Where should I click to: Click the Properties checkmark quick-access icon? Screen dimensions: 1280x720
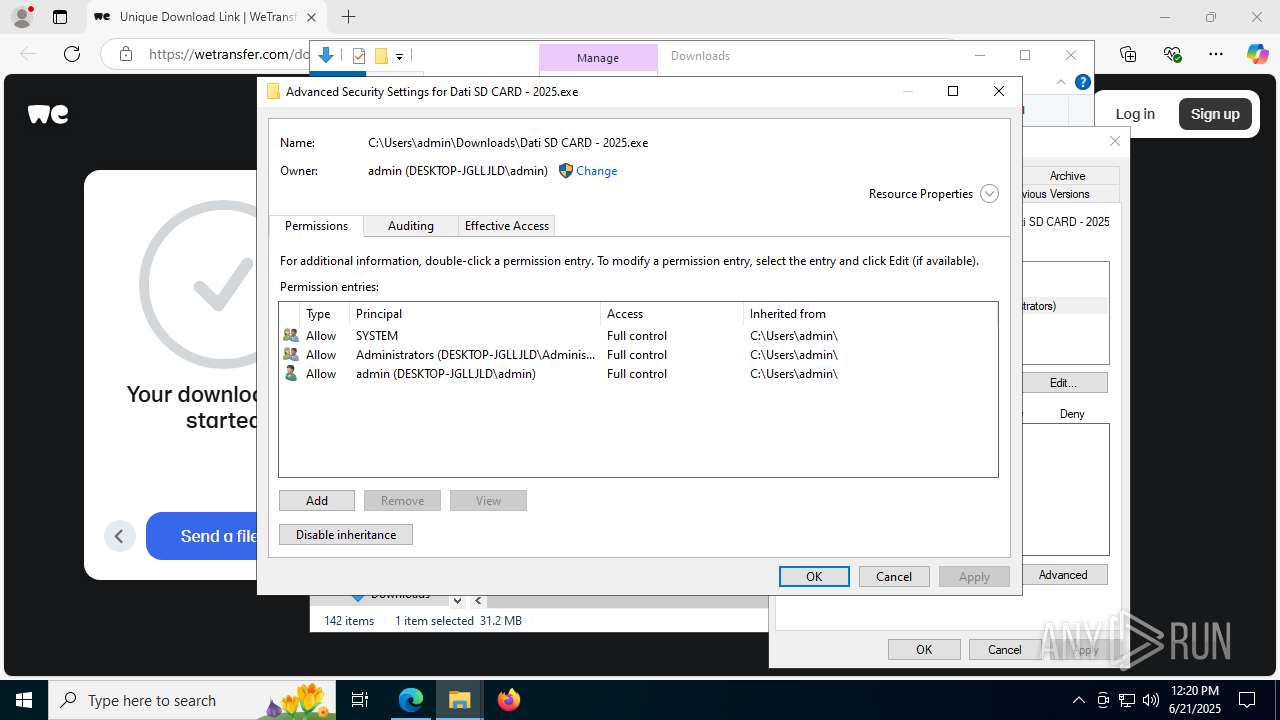(359, 56)
